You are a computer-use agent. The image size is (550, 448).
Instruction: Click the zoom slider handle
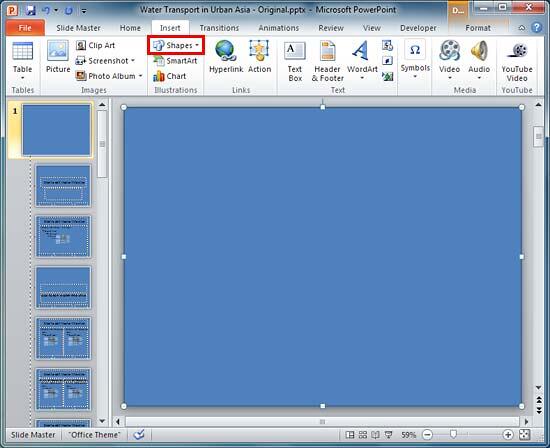click(453, 435)
